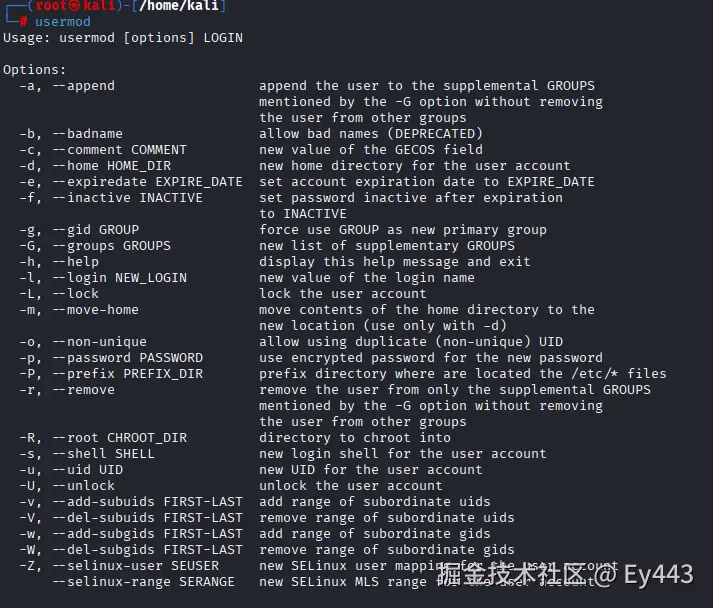Click the typed usermod command
Image resolution: width=713 pixels, height=608 pixels.
point(62,21)
